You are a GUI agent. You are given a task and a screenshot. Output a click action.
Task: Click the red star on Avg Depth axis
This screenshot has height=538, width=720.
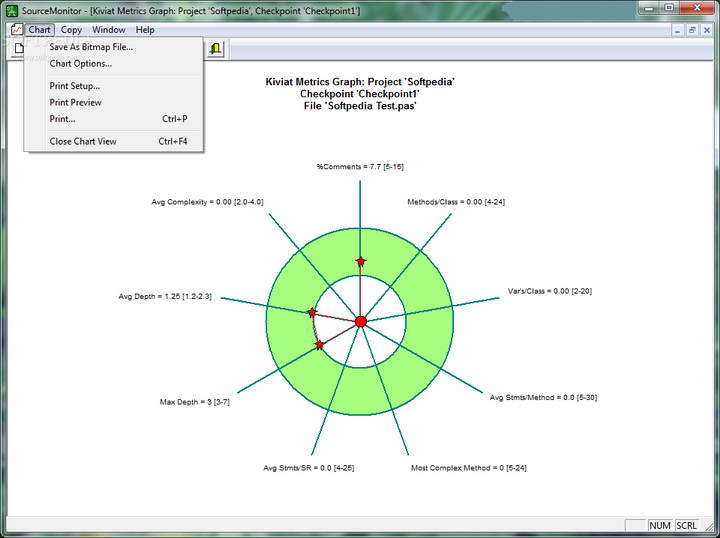click(311, 313)
